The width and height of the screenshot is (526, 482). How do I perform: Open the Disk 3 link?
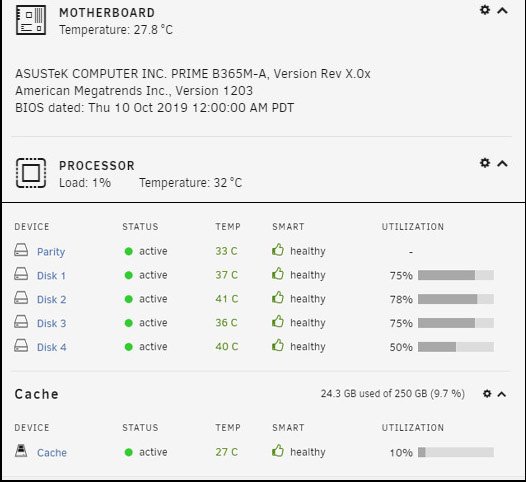tap(52, 323)
